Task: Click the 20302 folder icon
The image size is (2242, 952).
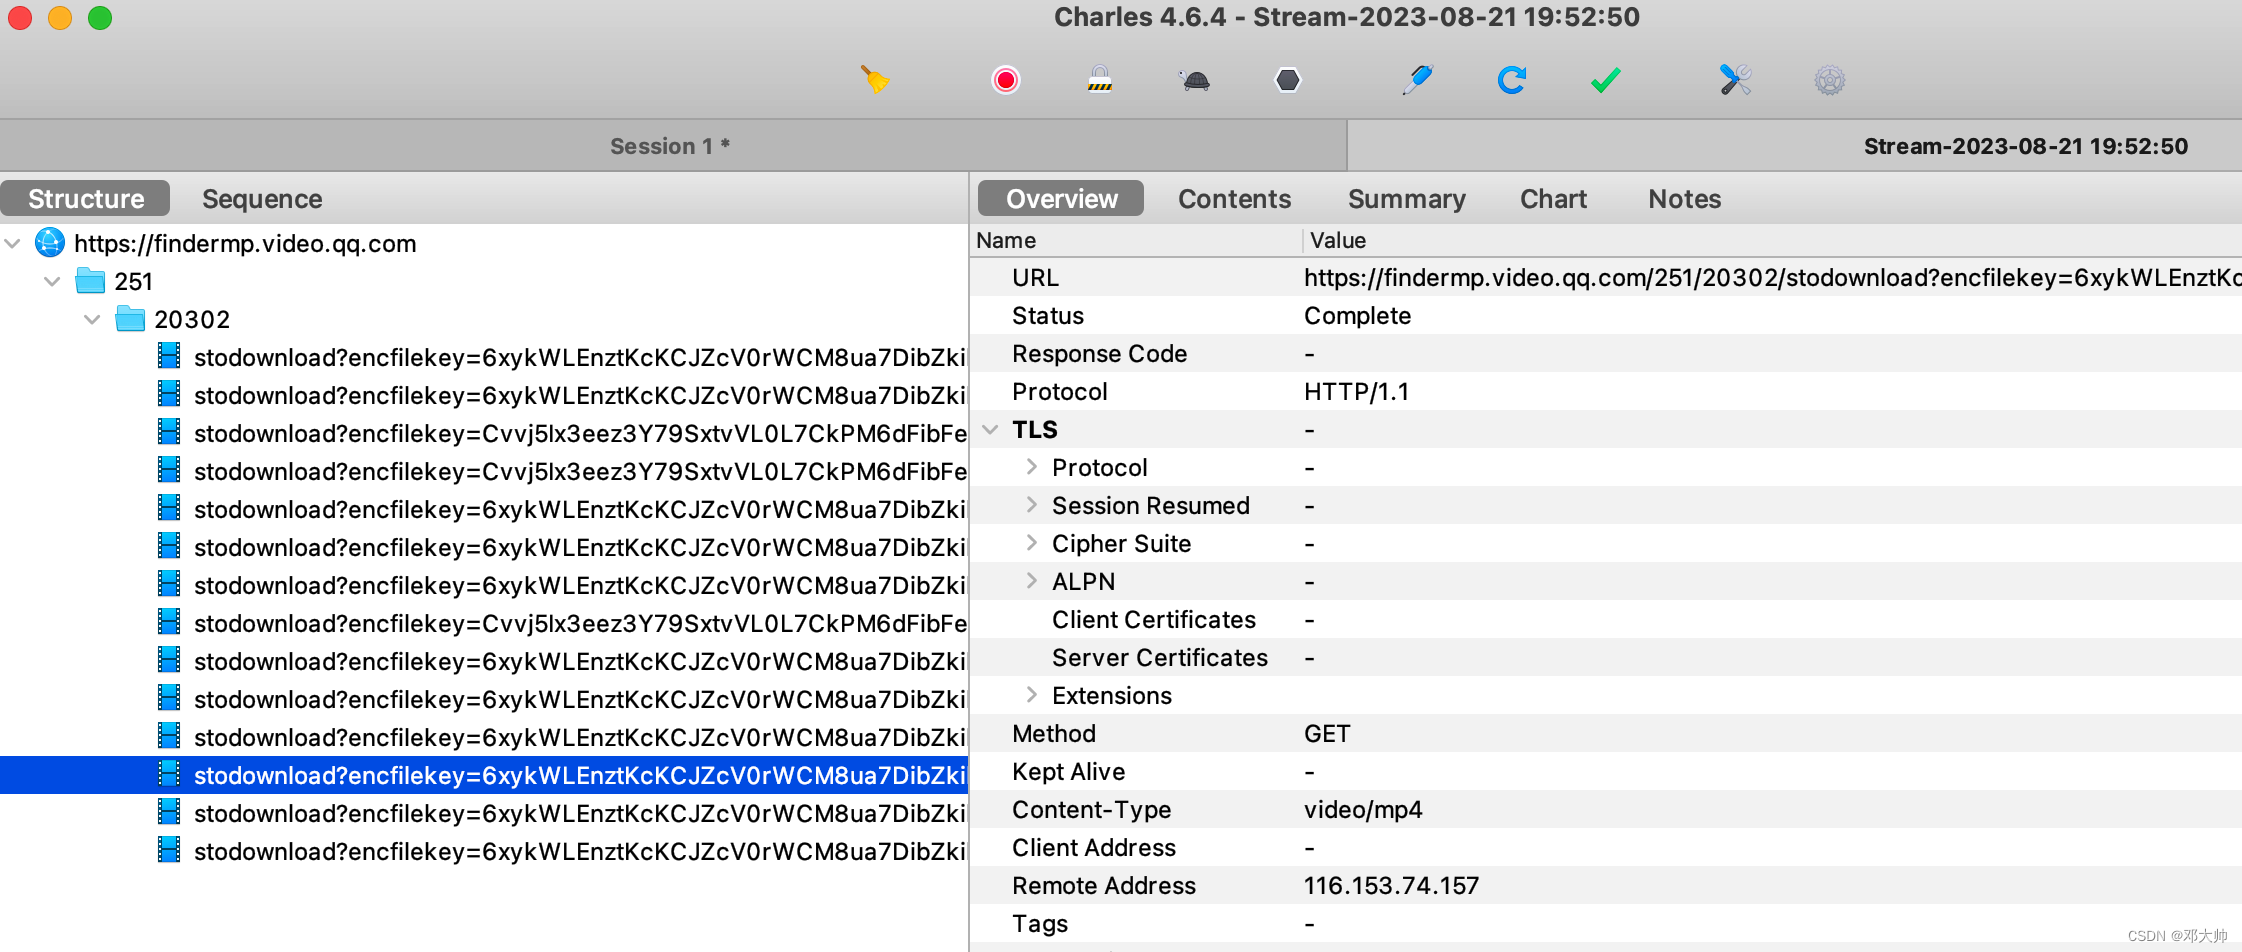Action: 130,318
